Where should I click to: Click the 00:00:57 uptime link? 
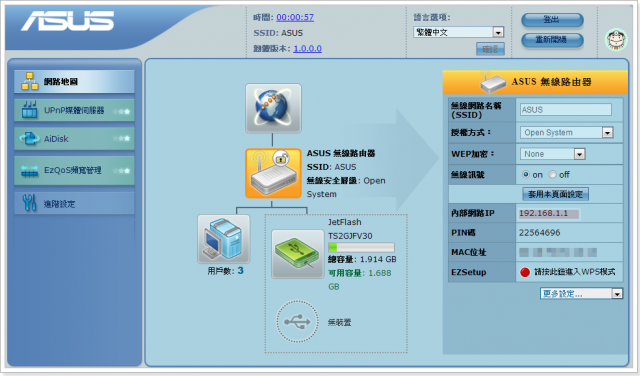[x=295, y=17]
